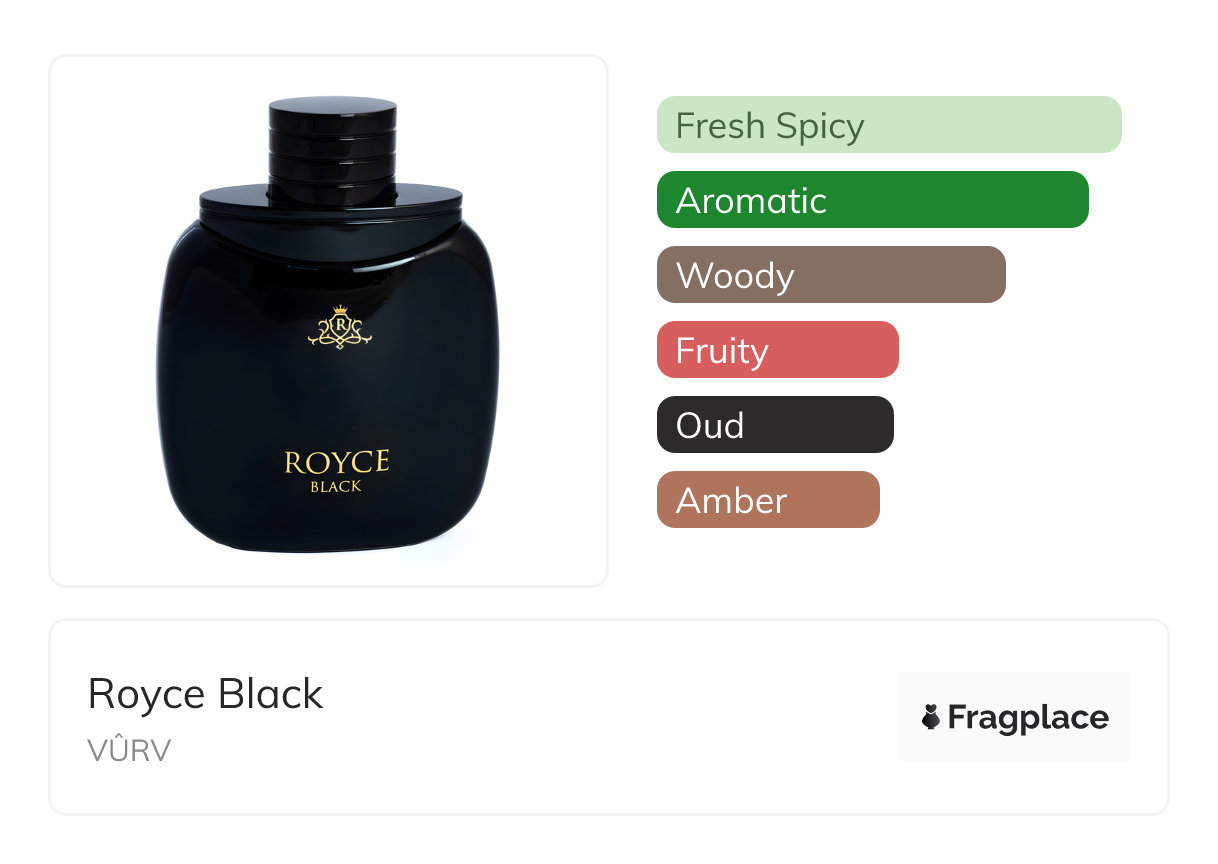Open the VÛRV brand name link
This screenshot has height=864, width=1218.
129,751
